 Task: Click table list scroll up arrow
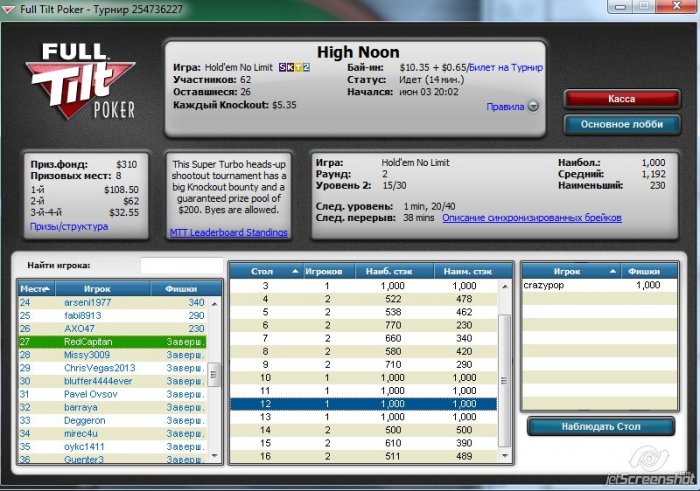505,286
